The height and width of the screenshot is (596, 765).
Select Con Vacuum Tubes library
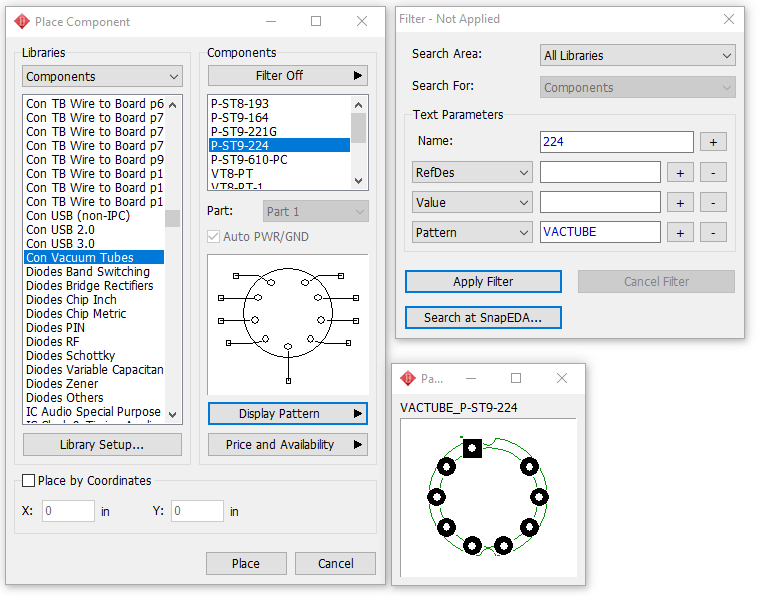pos(94,258)
